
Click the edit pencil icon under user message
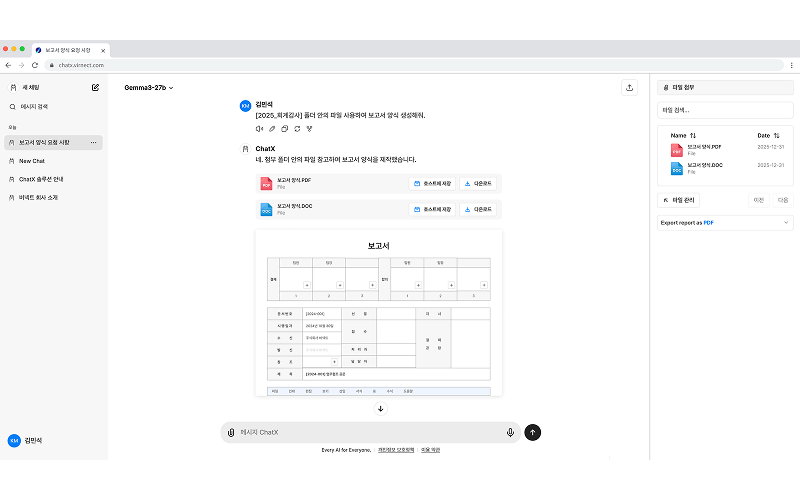click(272, 128)
